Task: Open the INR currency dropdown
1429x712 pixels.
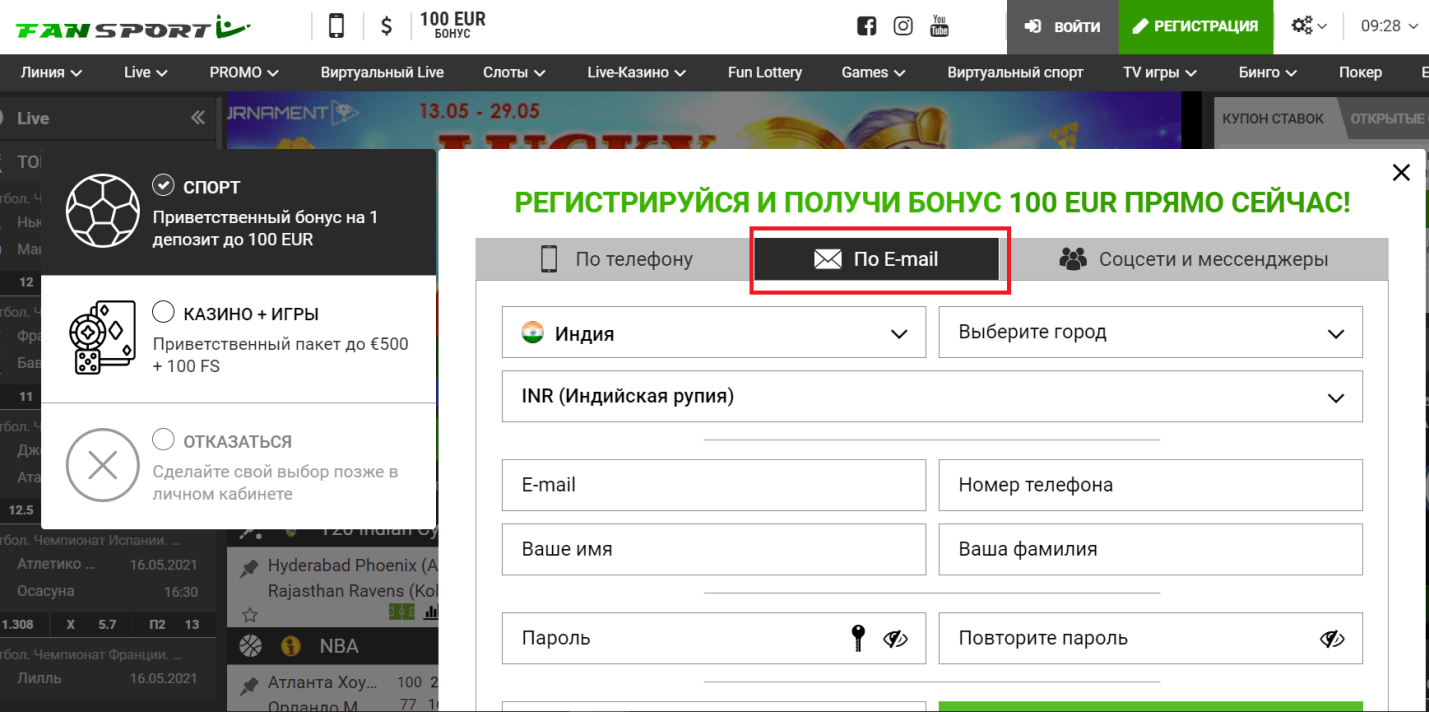Action: click(x=932, y=396)
